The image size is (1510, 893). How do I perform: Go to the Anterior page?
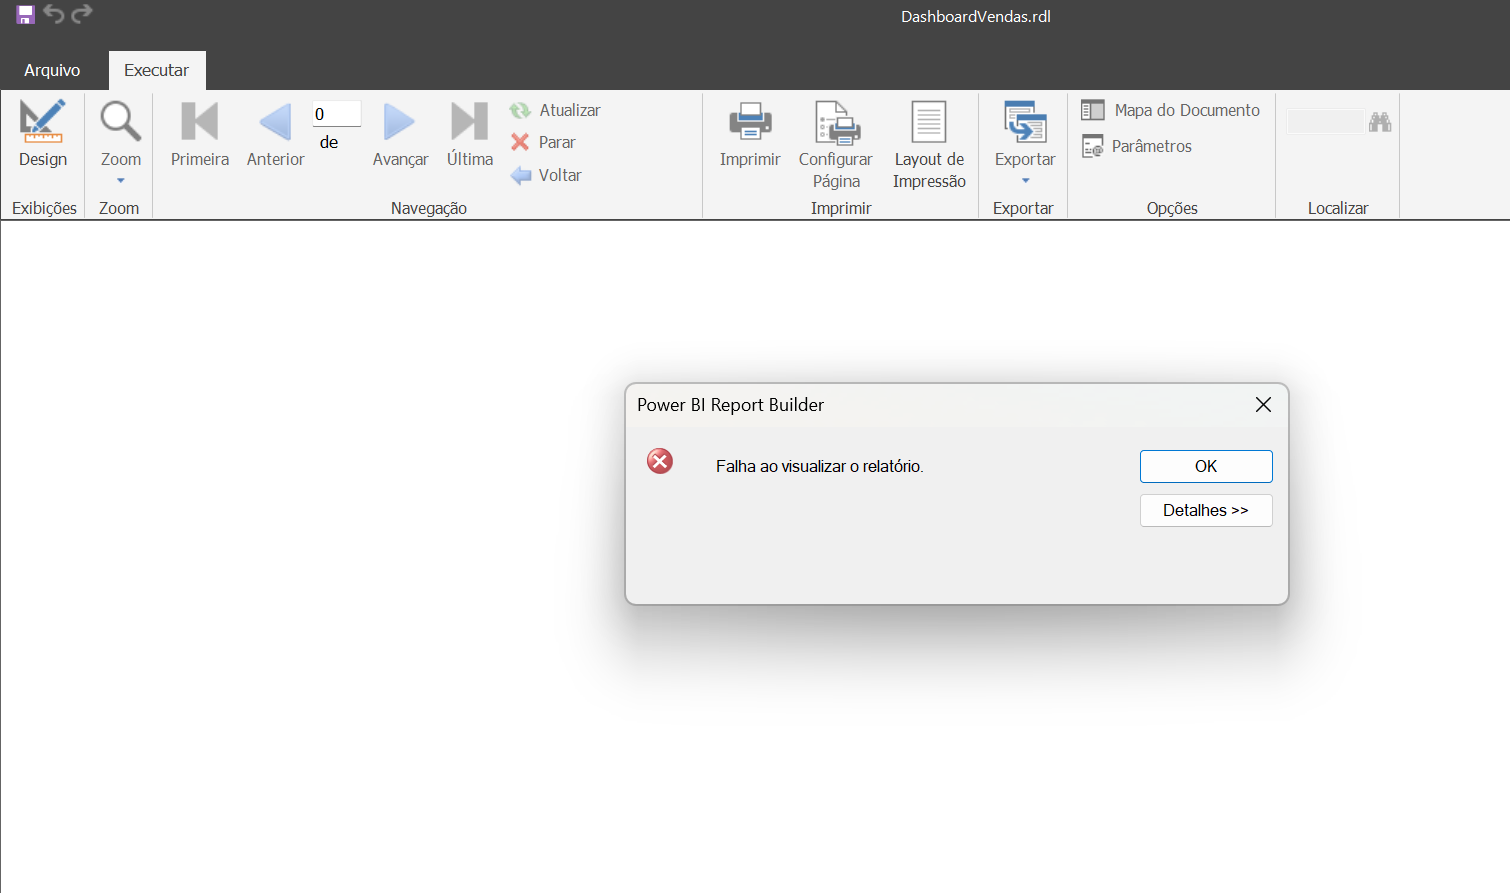(x=275, y=134)
